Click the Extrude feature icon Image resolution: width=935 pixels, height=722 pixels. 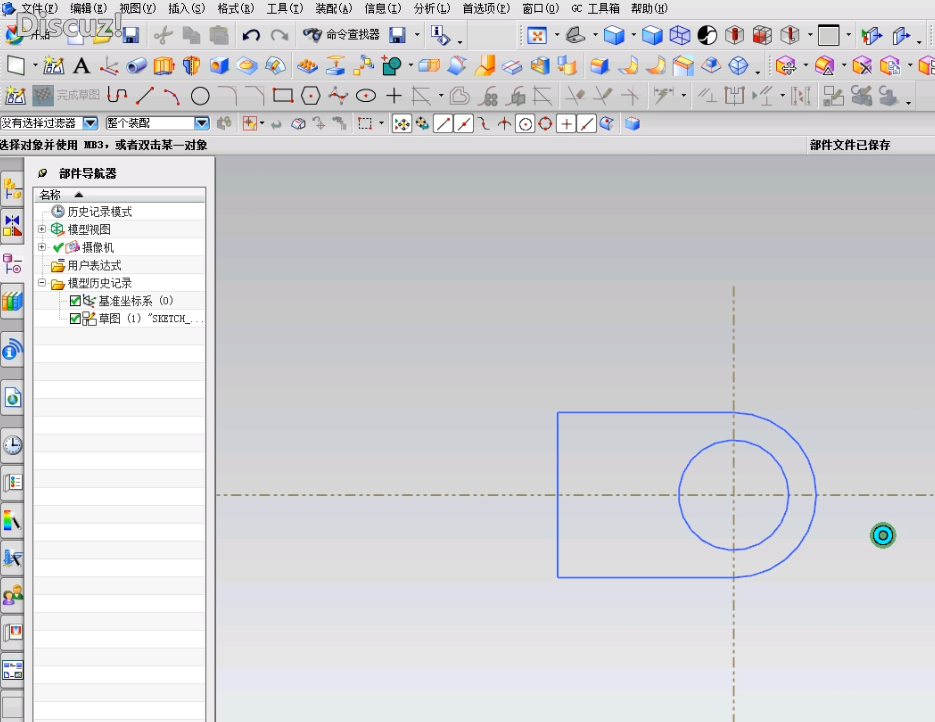(163, 66)
